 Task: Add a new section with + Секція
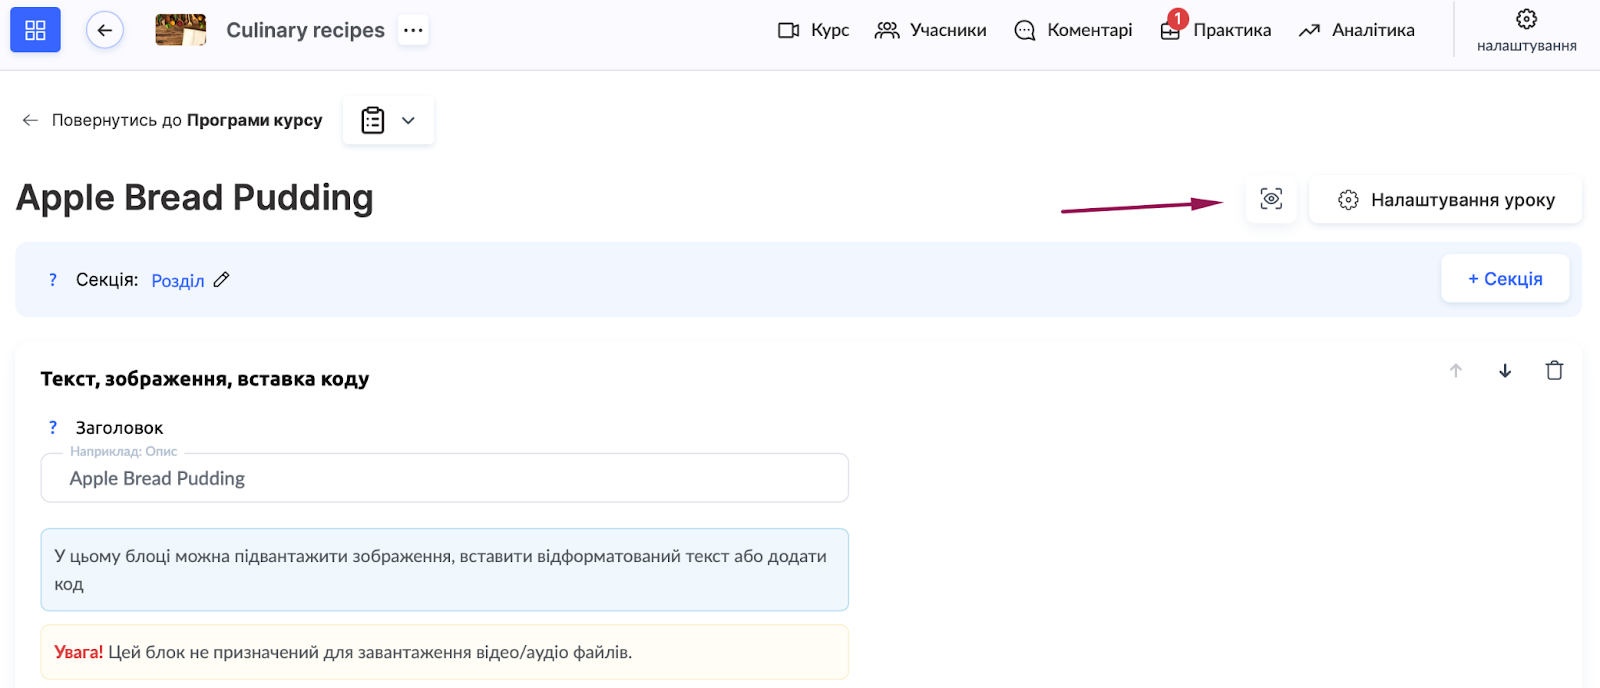click(x=1505, y=279)
